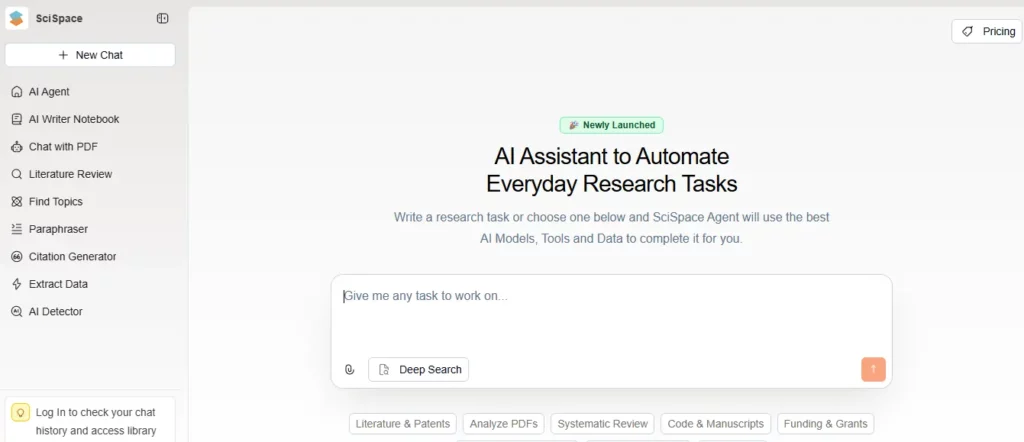Click the SciSpace logo icon
Image resolution: width=1024 pixels, height=442 pixels.
[17, 18]
